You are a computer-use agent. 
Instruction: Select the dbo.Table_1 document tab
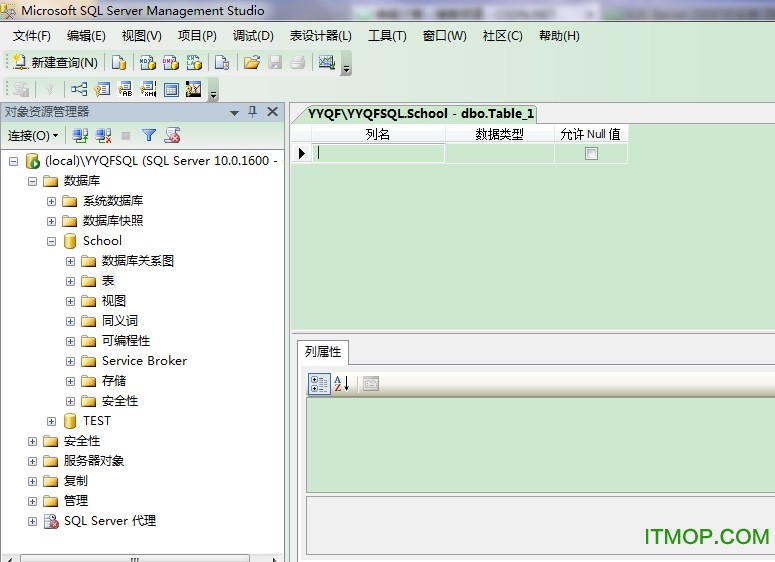[420, 114]
